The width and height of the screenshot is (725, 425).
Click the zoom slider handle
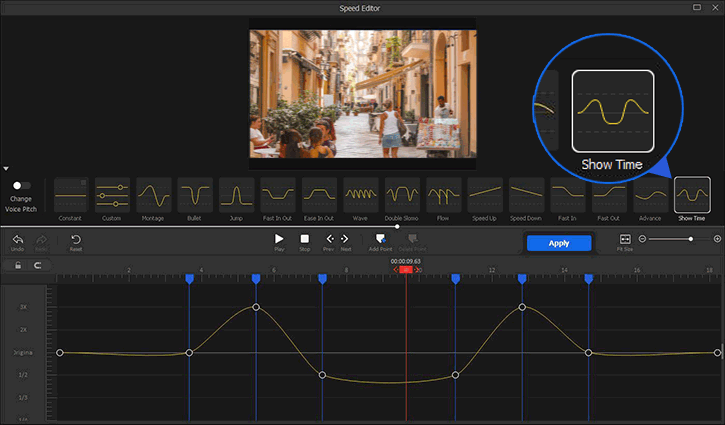(x=690, y=239)
